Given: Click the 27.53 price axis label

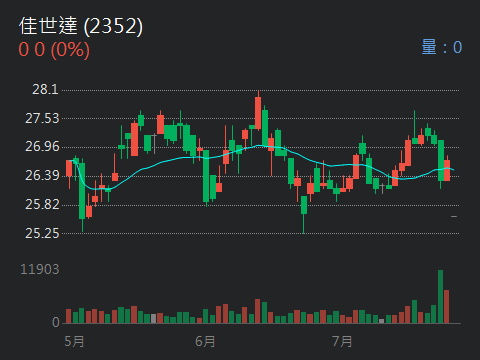Looking at the screenshot, I should [42, 118].
